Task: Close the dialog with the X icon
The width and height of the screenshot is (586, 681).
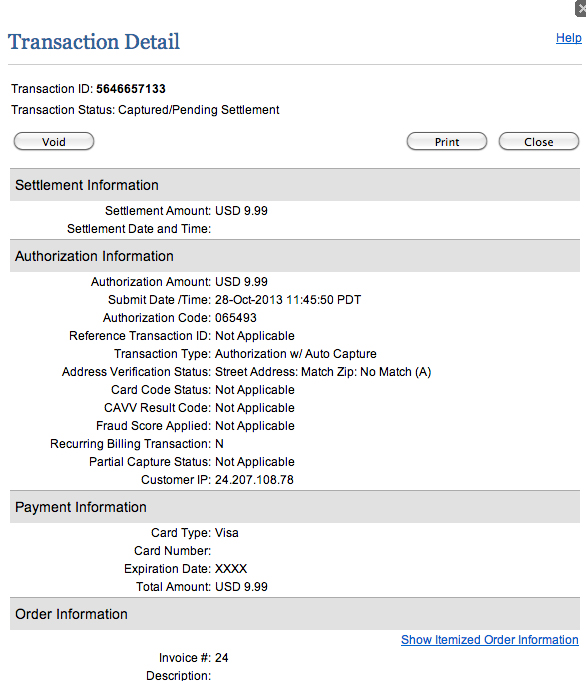Action: tap(581, 9)
